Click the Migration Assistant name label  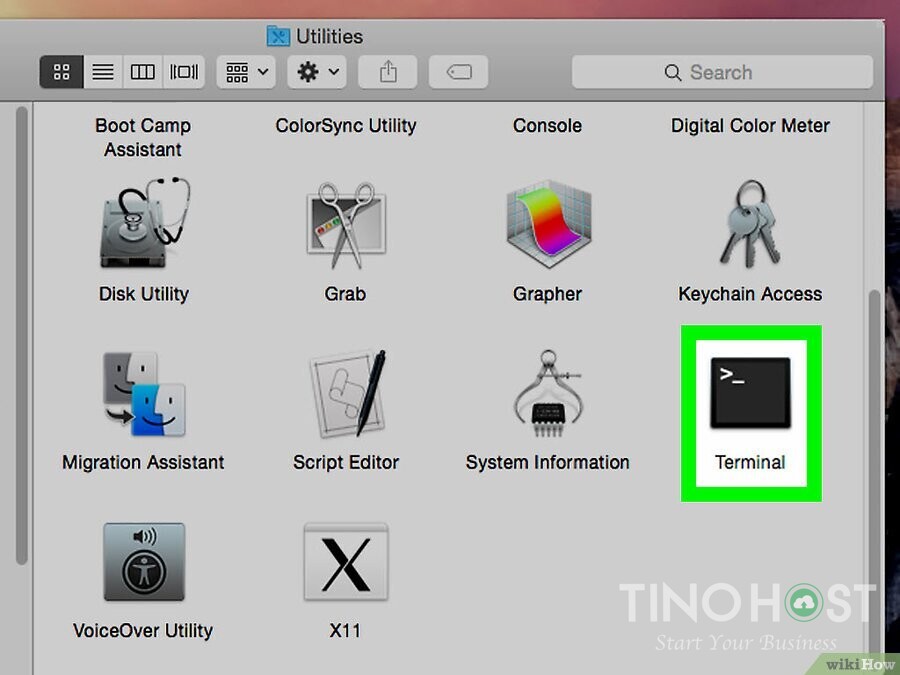(x=143, y=463)
